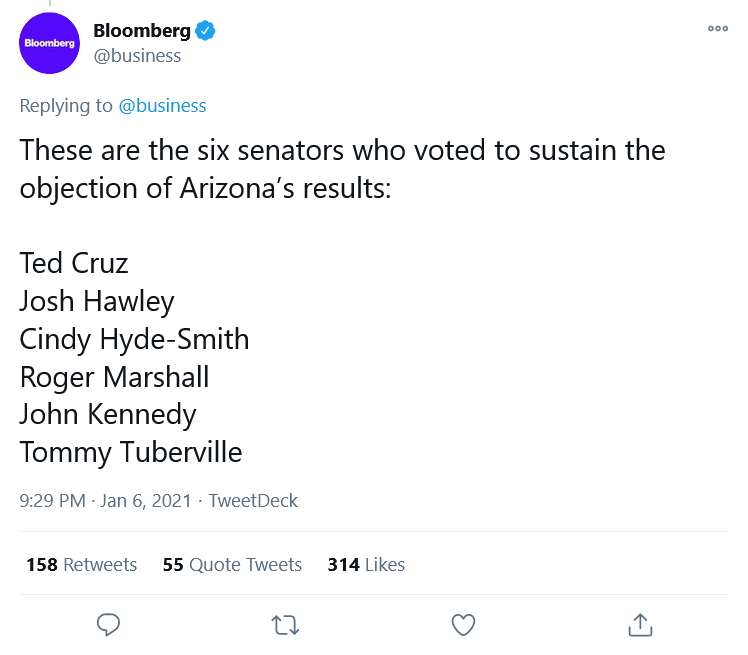Click the tweet's opening sentence text

(342, 169)
